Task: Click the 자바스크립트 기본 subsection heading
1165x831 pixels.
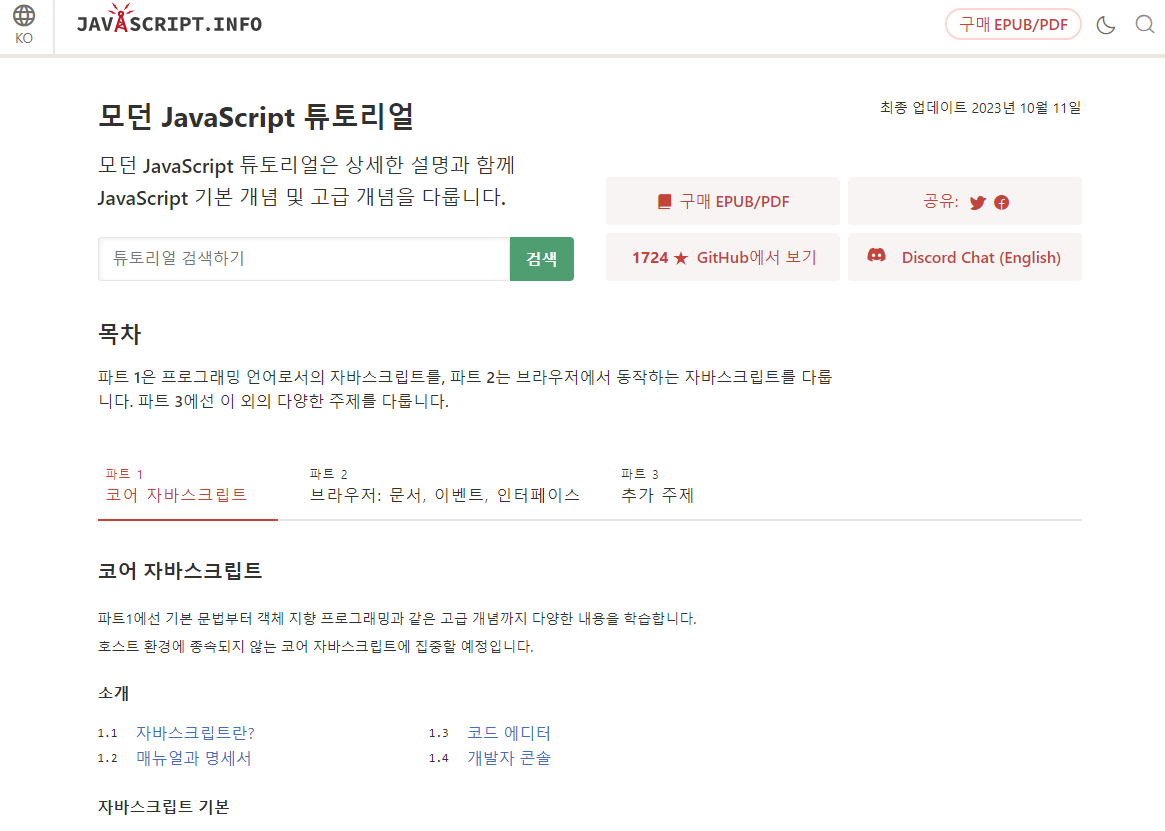Action: [163, 807]
